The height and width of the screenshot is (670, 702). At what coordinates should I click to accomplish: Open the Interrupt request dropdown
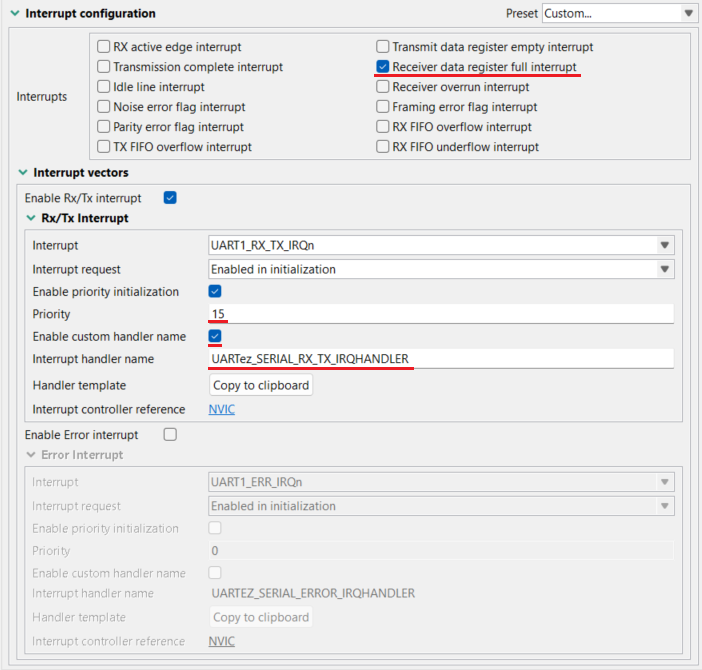(x=440, y=269)
